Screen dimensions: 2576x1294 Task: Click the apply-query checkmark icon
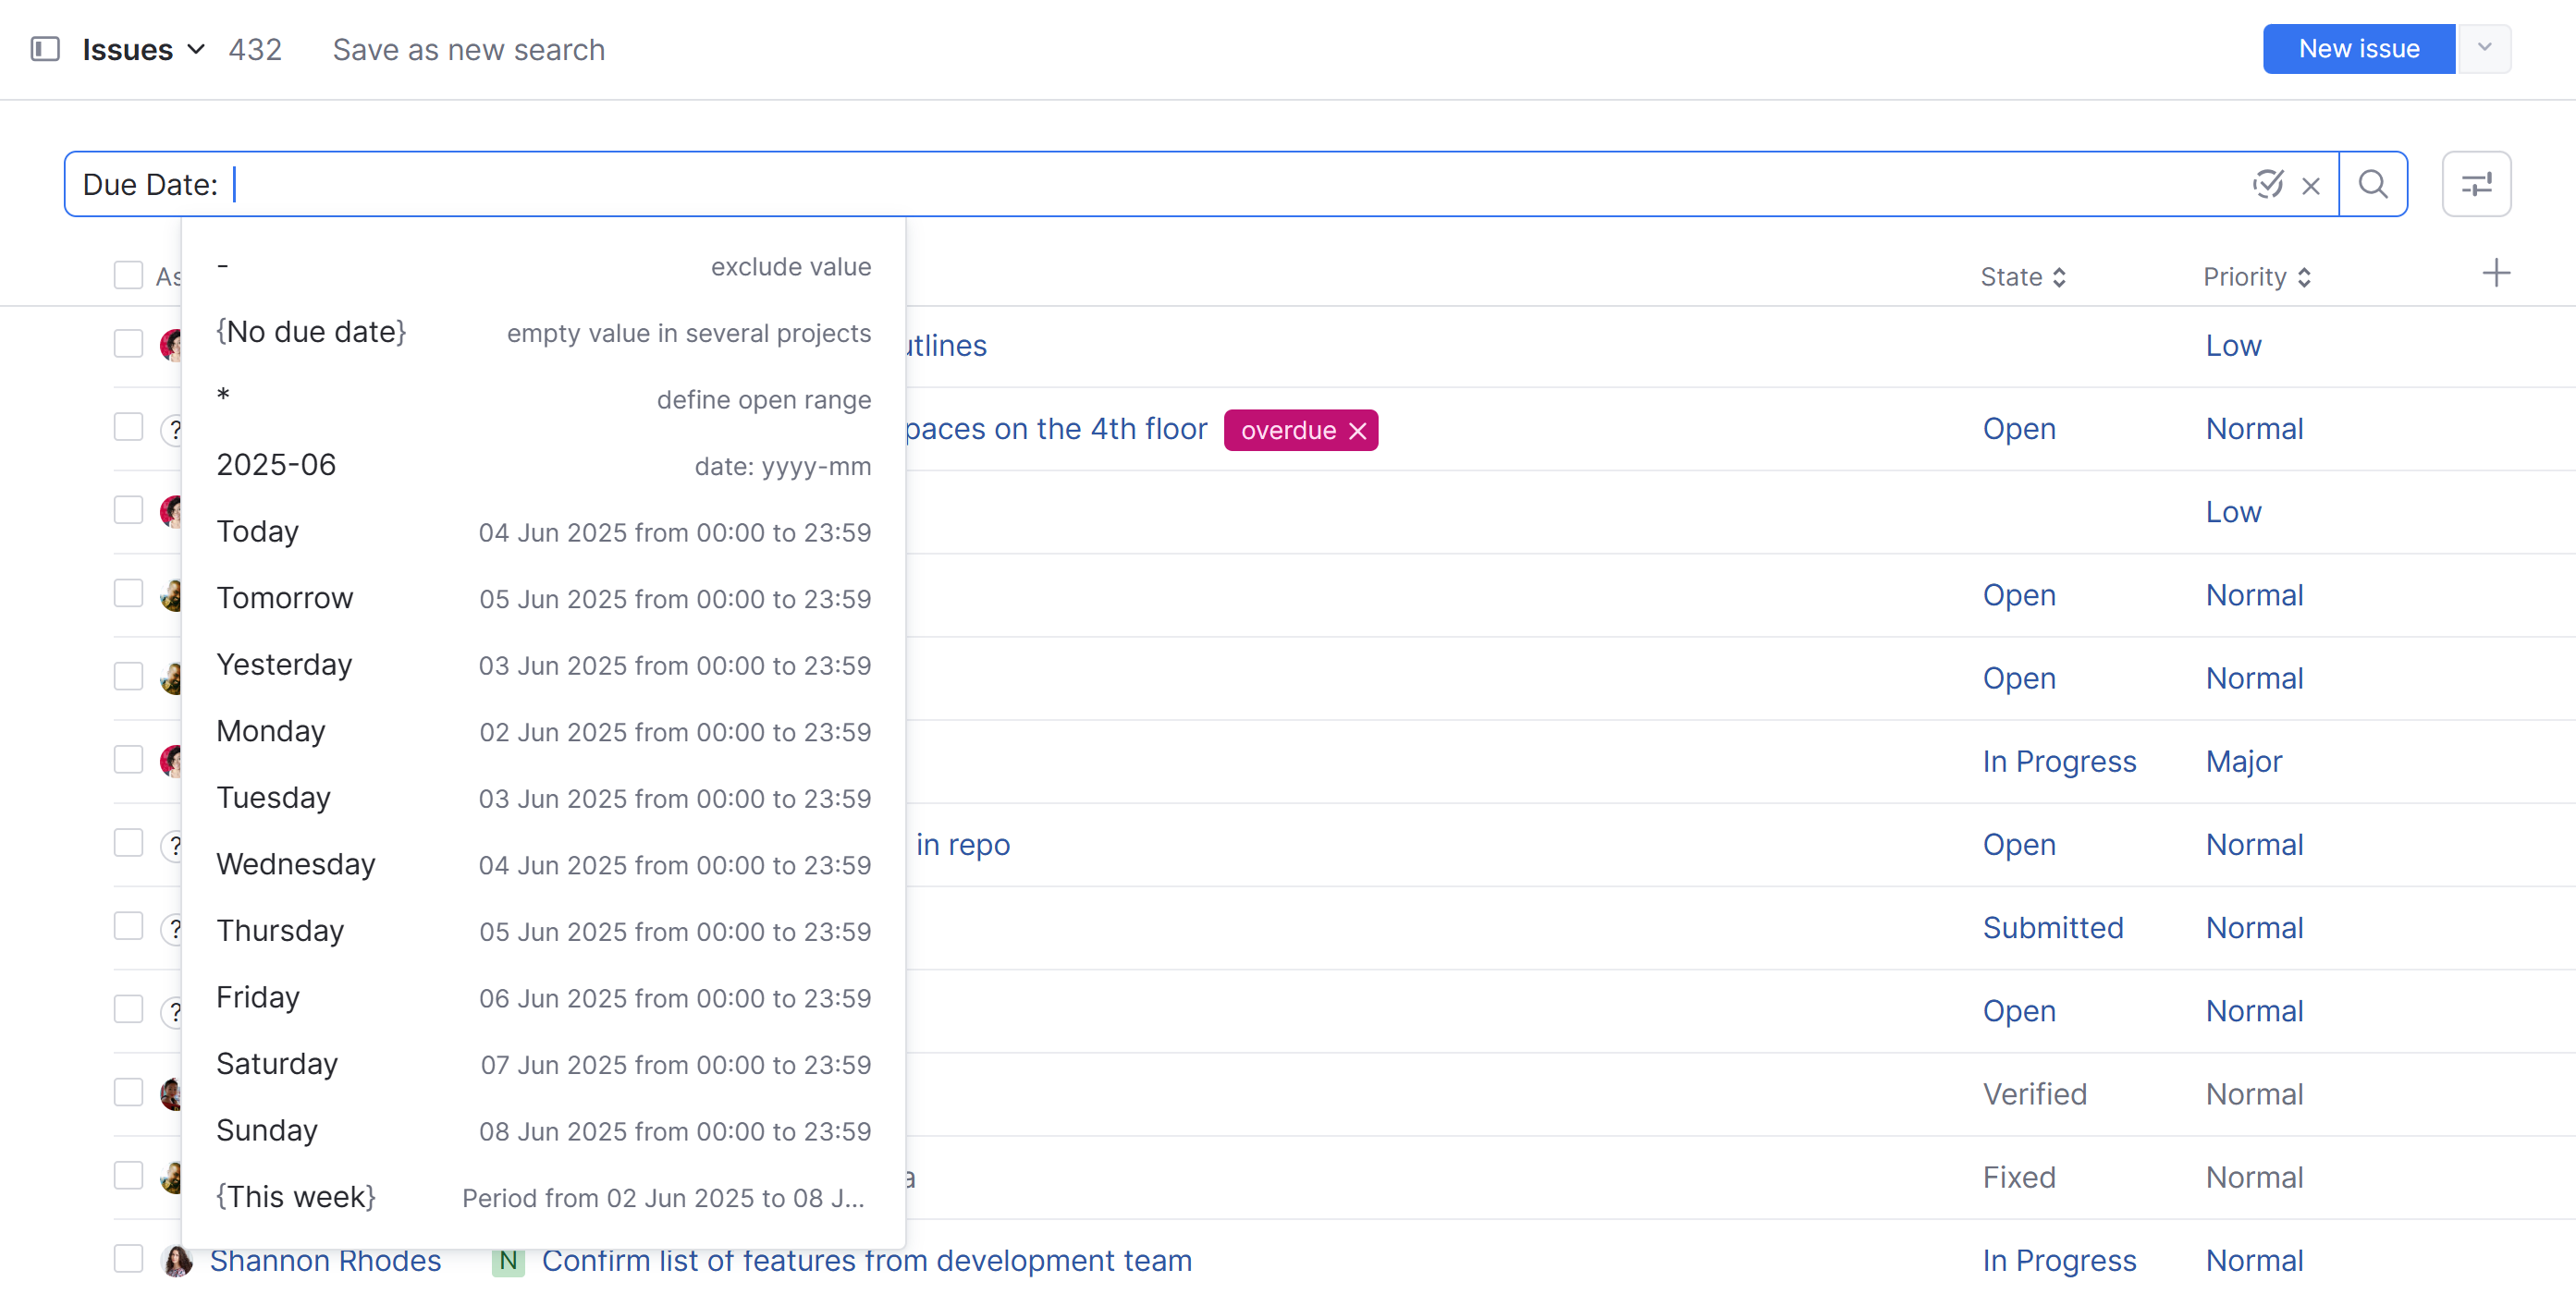click(2267, 184)
